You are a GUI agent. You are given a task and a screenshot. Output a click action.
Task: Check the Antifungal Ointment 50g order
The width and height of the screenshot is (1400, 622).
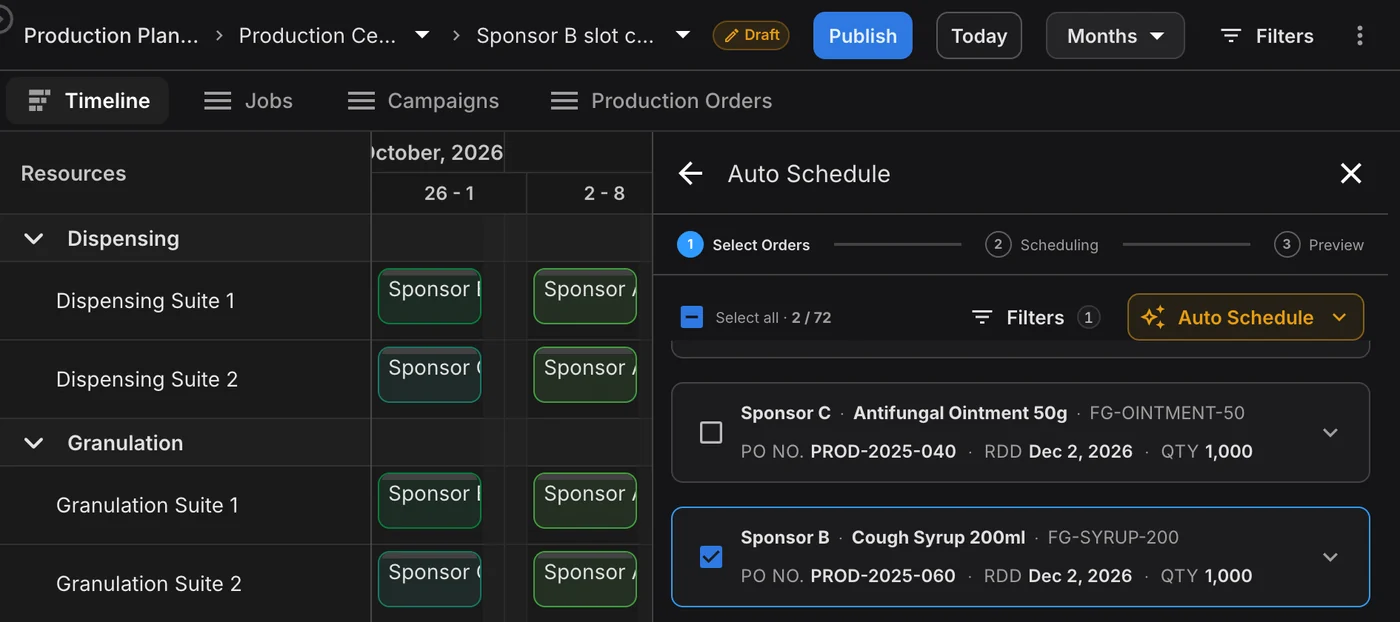pyautogui.click(x=711, y=432)
